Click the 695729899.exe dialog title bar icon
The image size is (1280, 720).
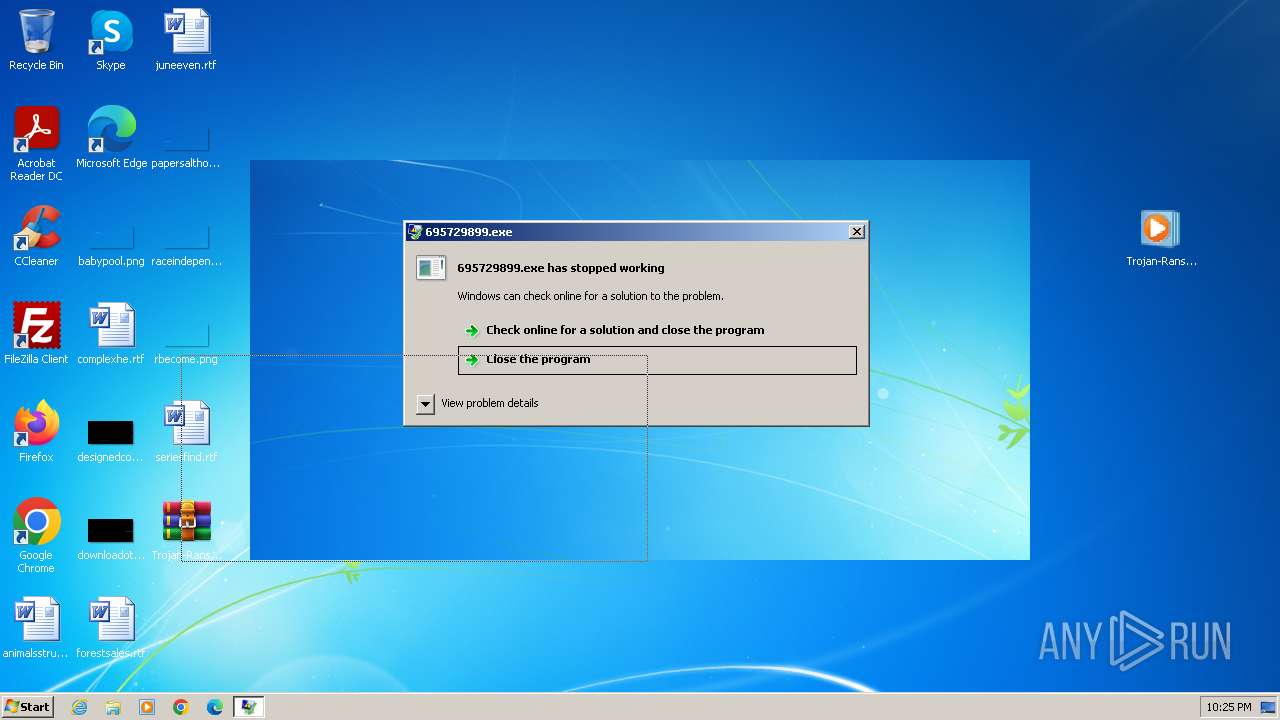(x=415, y=232)
